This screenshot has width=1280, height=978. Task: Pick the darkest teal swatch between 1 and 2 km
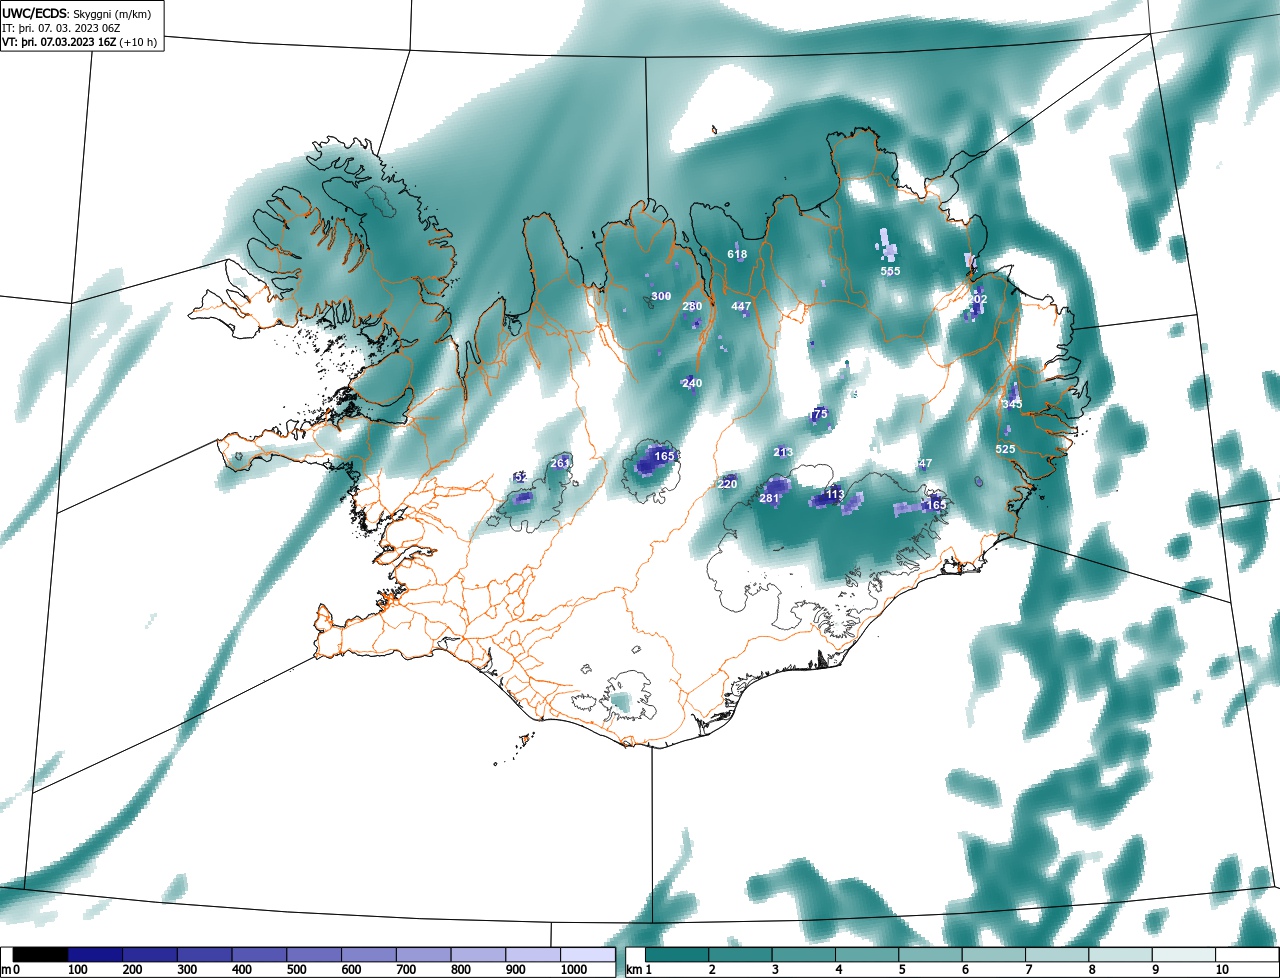679,955
